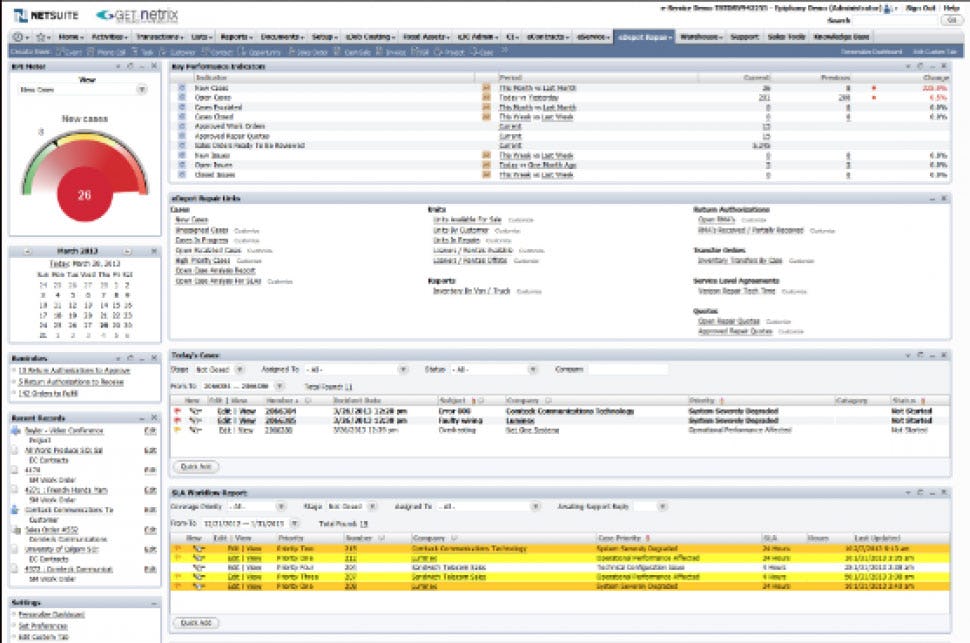Open the Assigned To dropdown in Today's Cases
This screenshot has width=970, height=643.
(x=404, y=369)
